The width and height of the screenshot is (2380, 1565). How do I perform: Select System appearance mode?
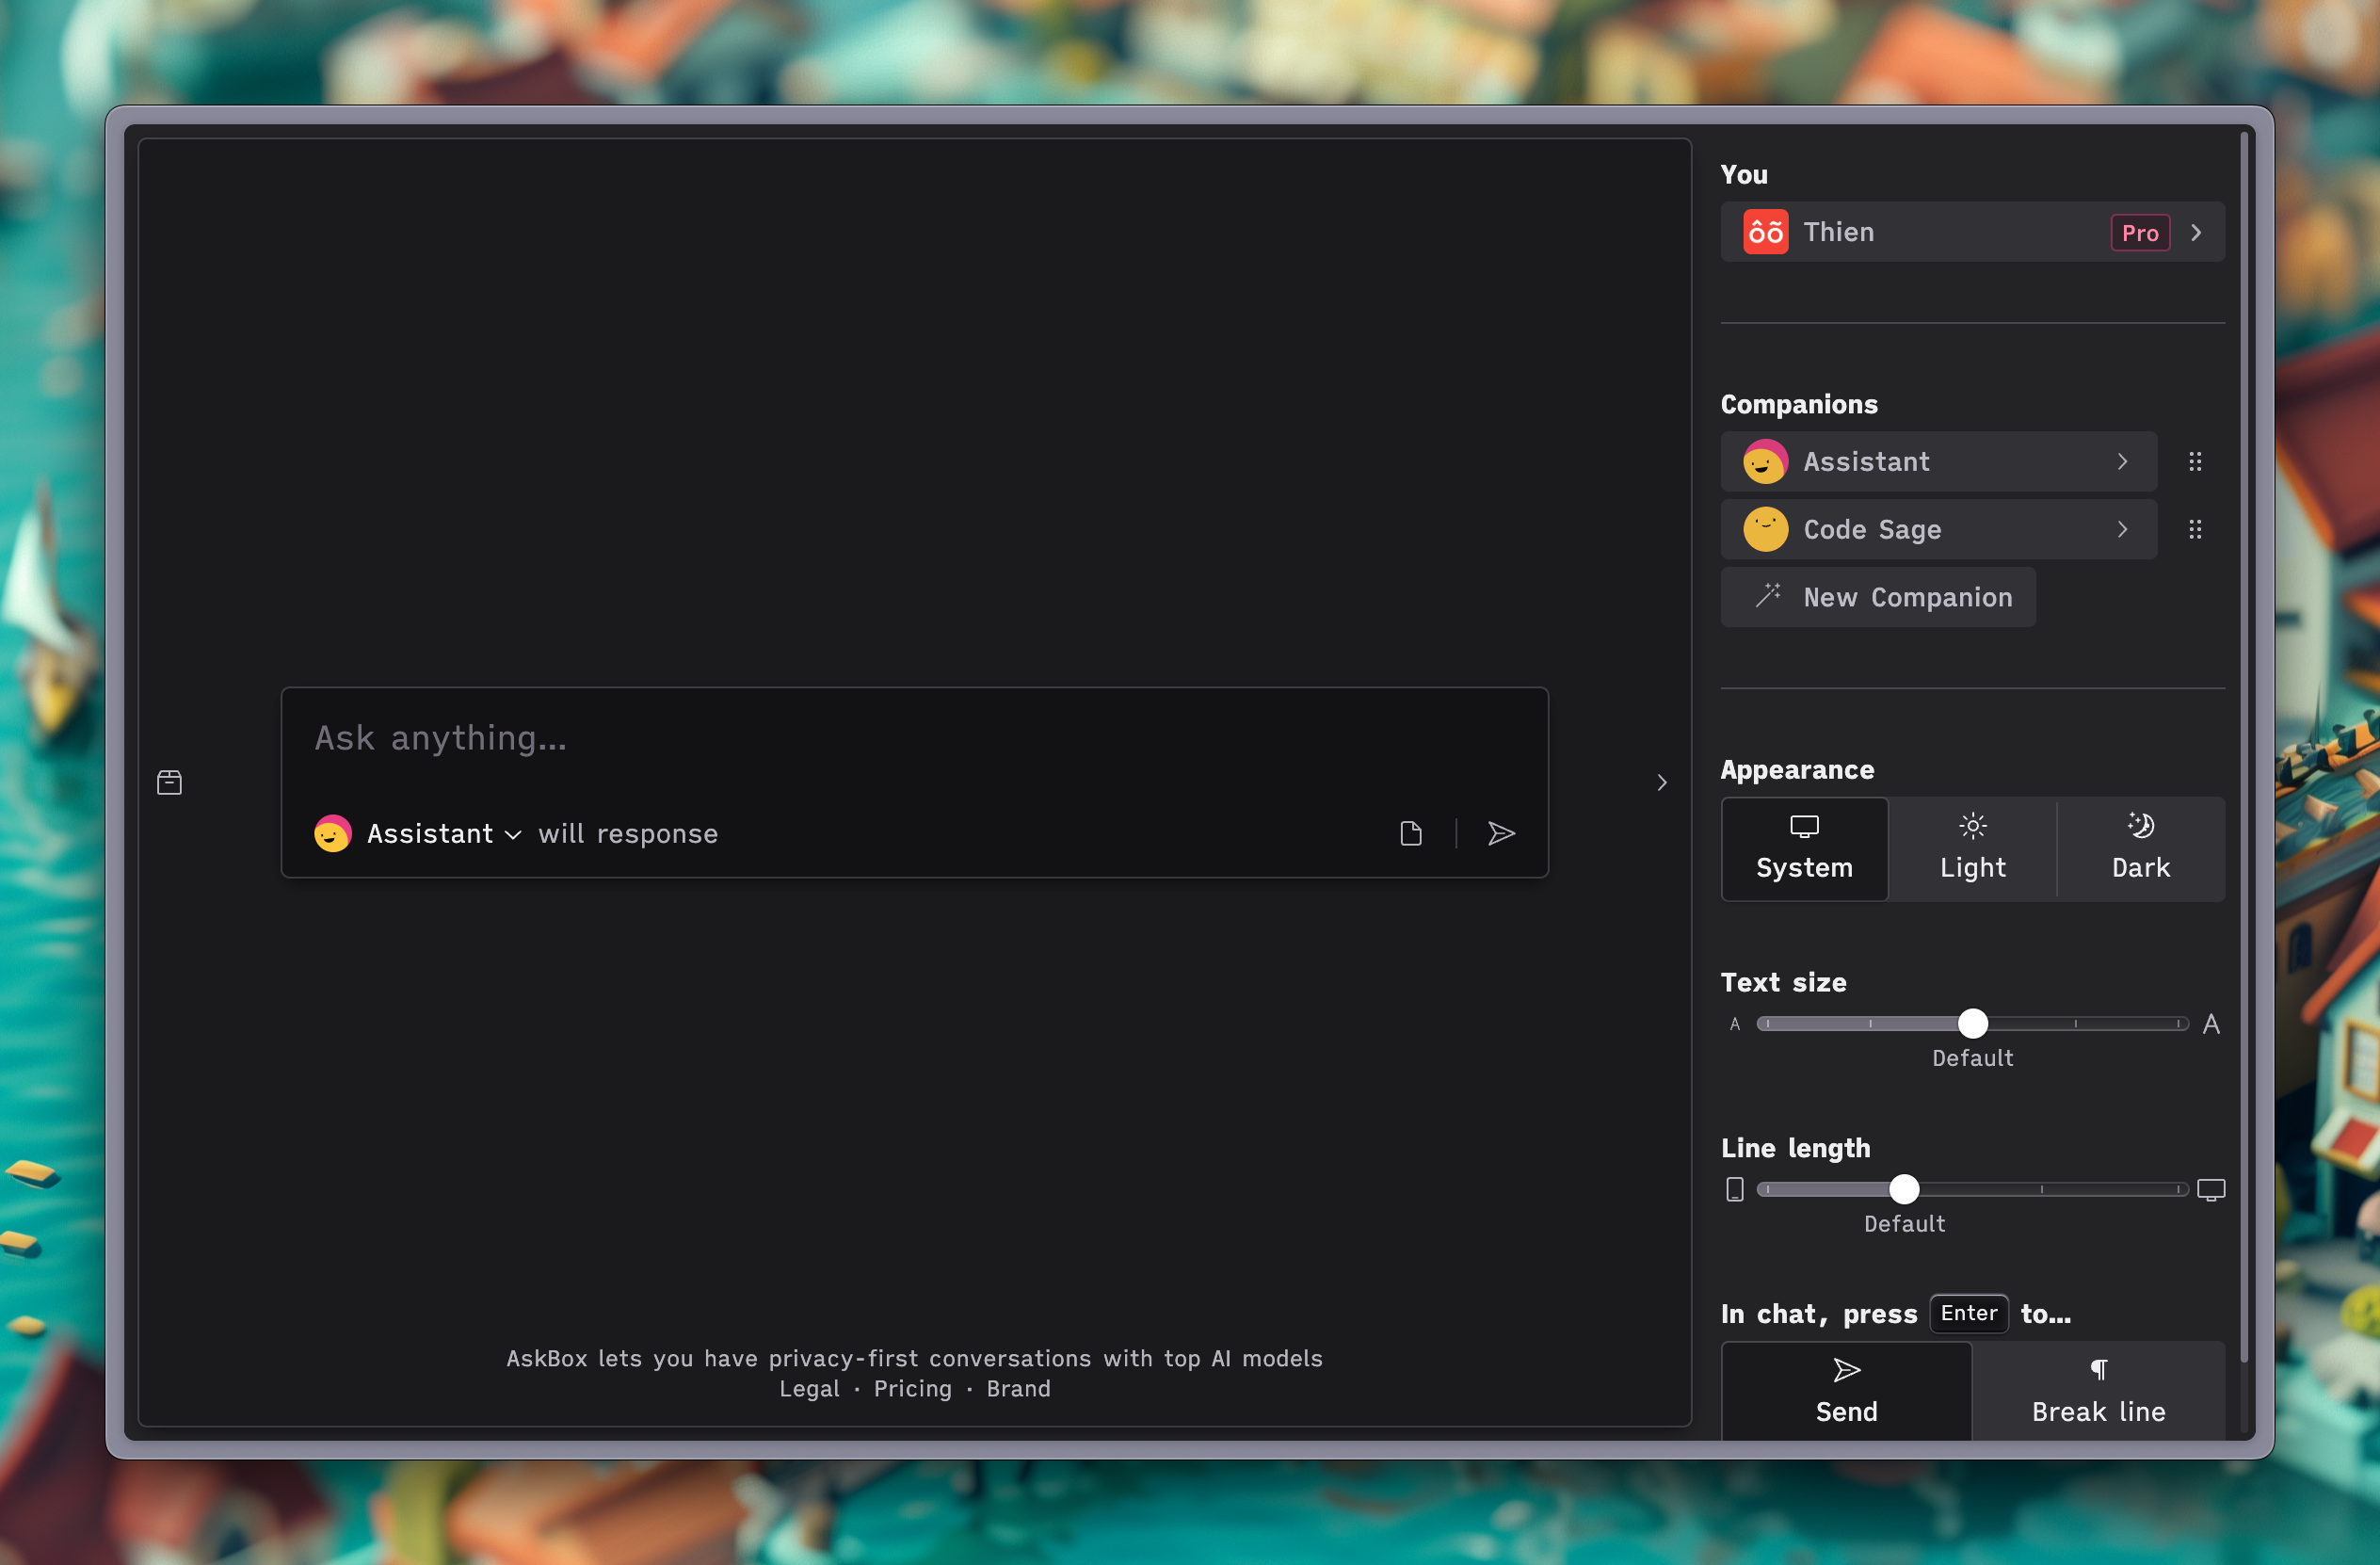pos(1804,849)
